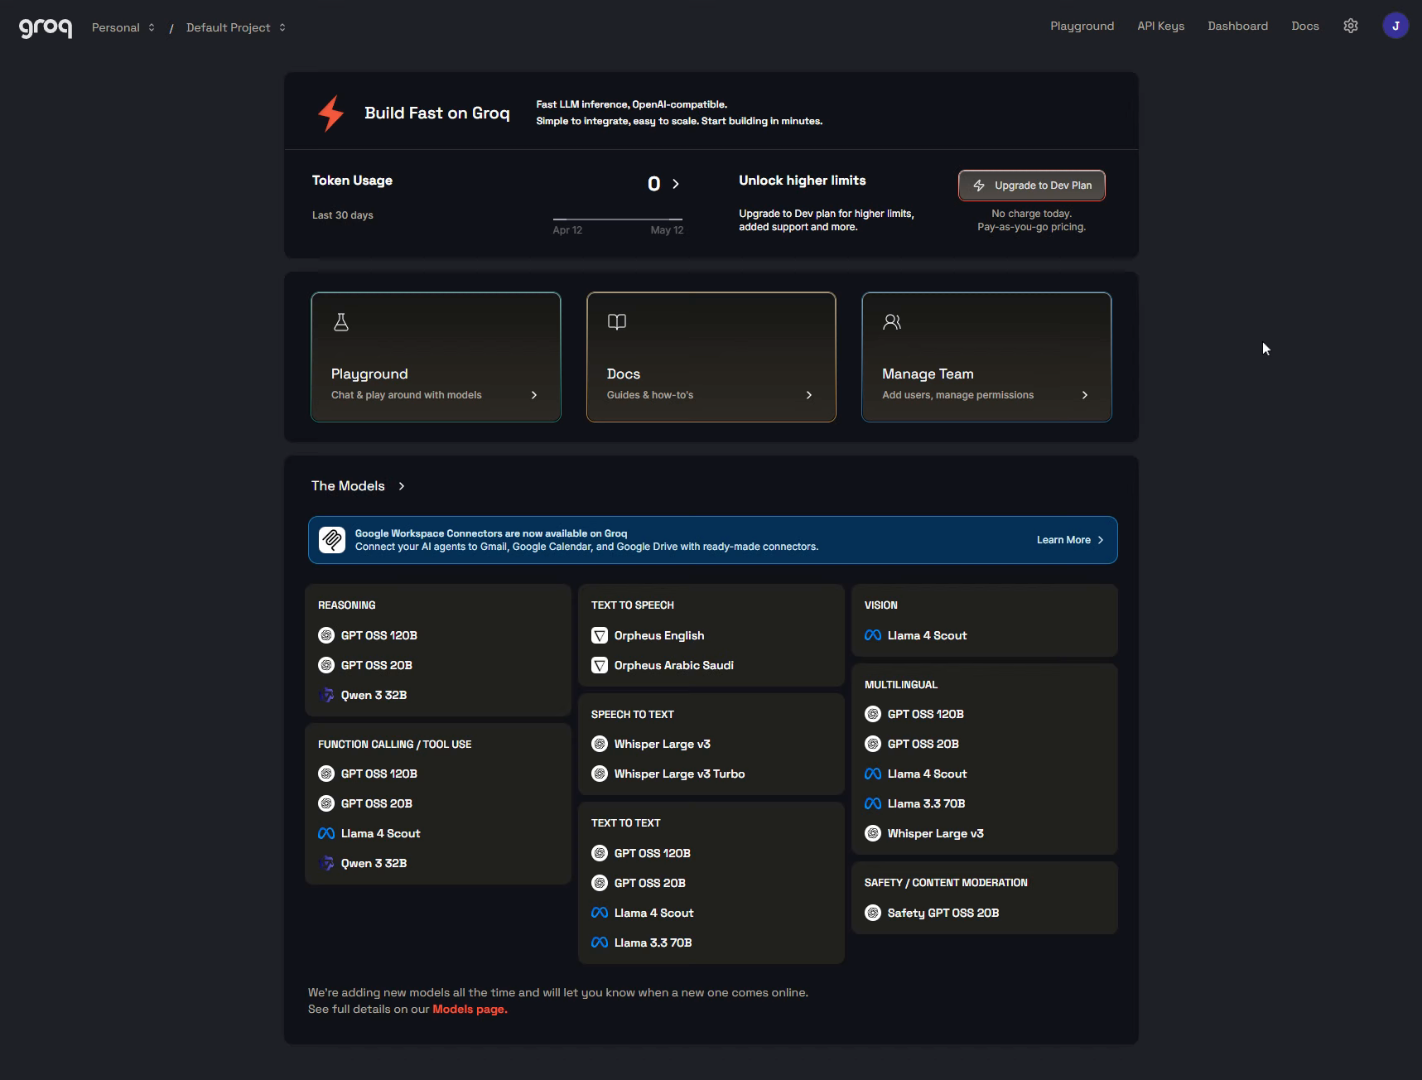The width and height of the screenshot is (1422, 1080).
Task: Click Llama 3.3 70B icon under Multilingual
Action: pos(873,804)
